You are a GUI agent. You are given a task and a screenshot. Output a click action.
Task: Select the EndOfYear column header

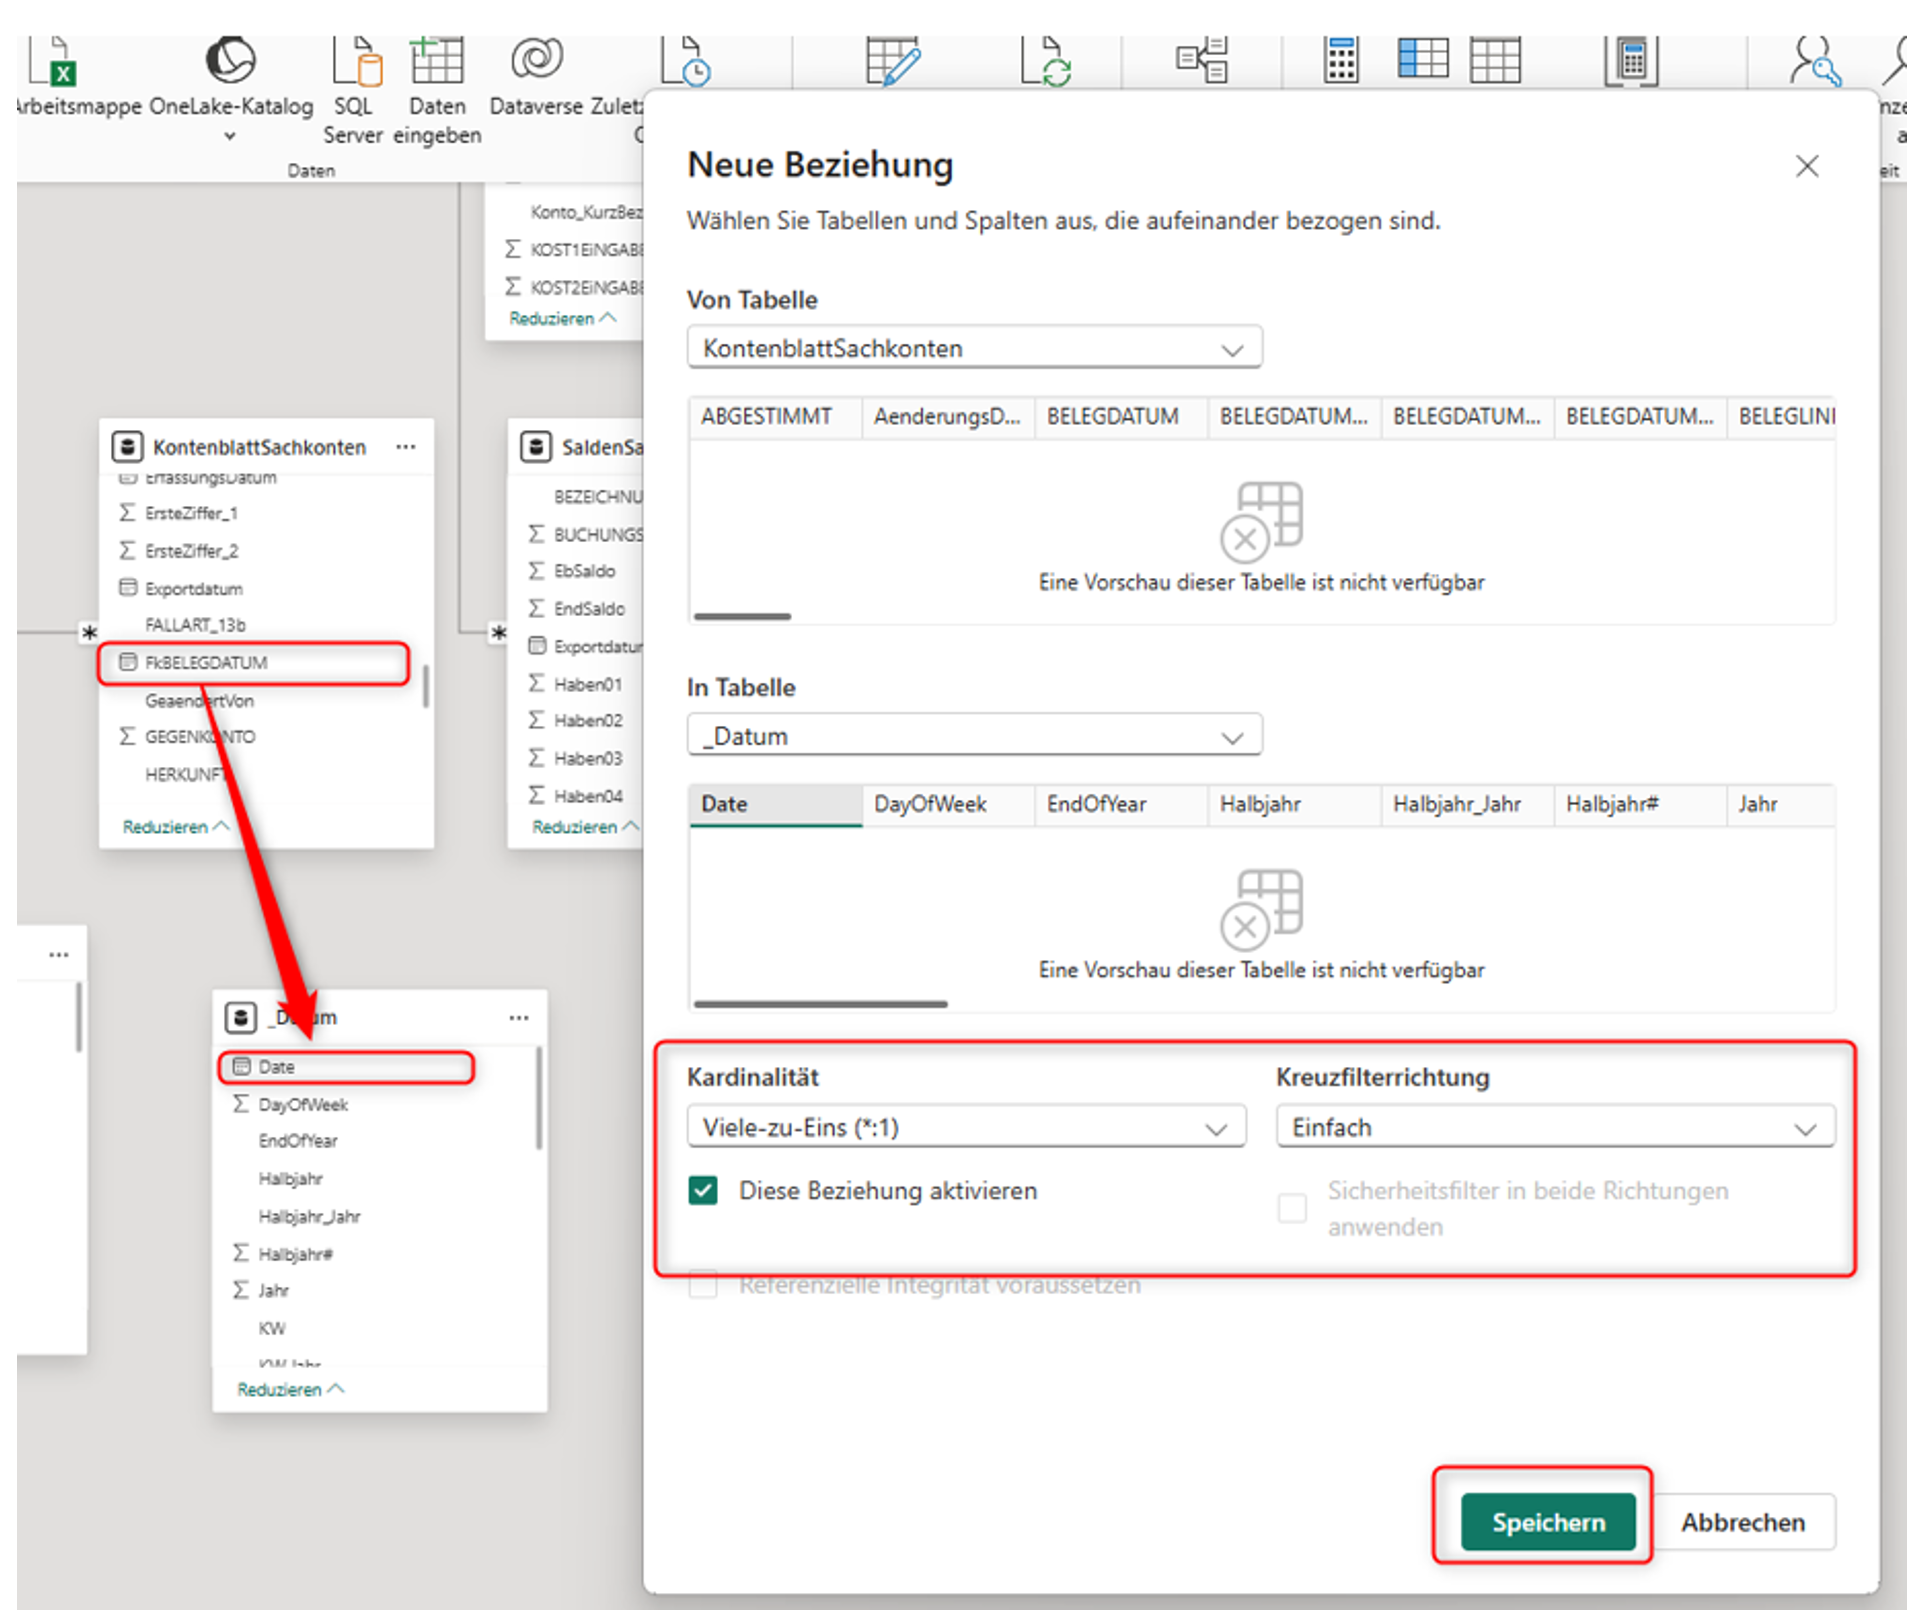click(1120, 804)
